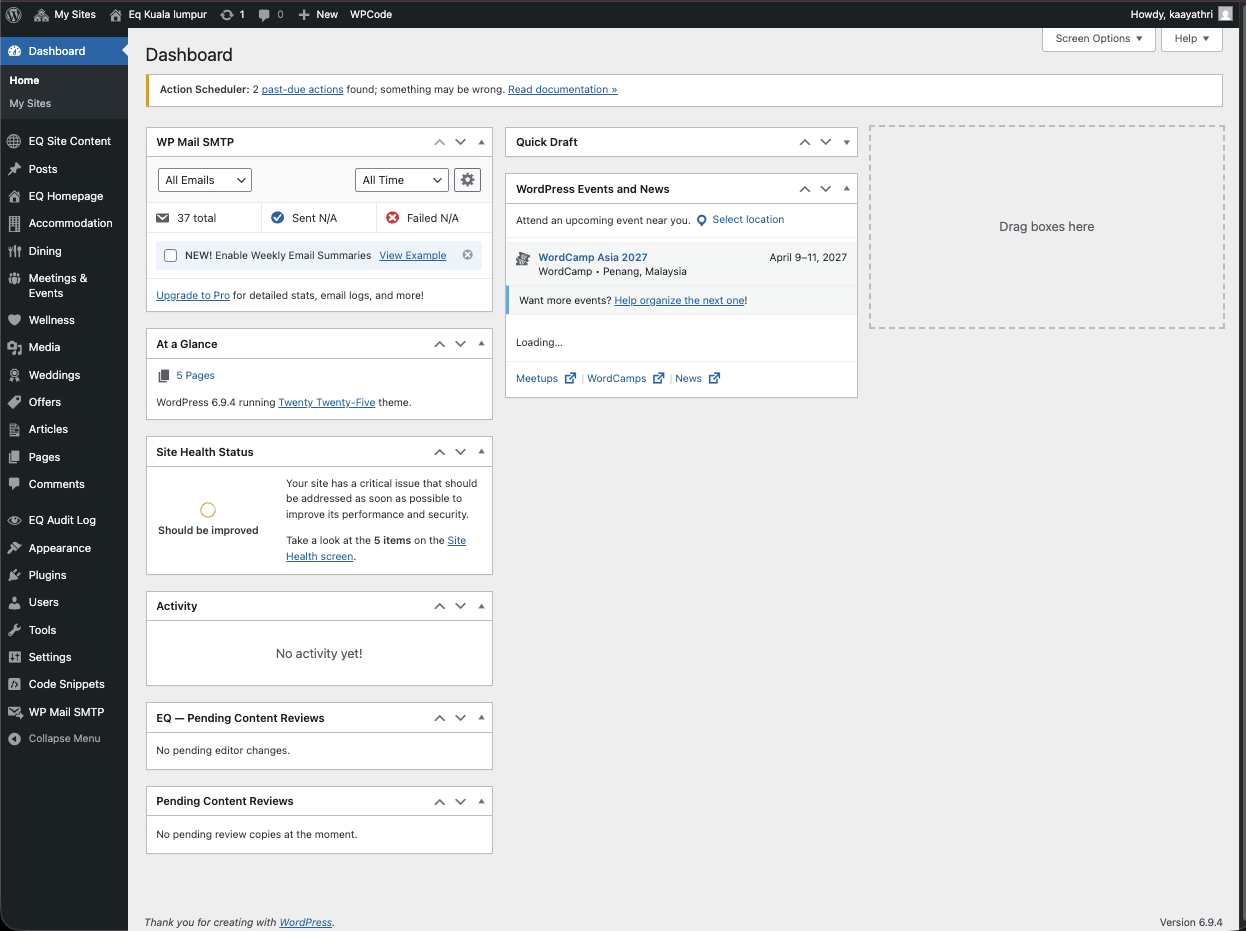Click the envelope icon beside 37 total
The image size is (1246, 931).
(163, 218)
